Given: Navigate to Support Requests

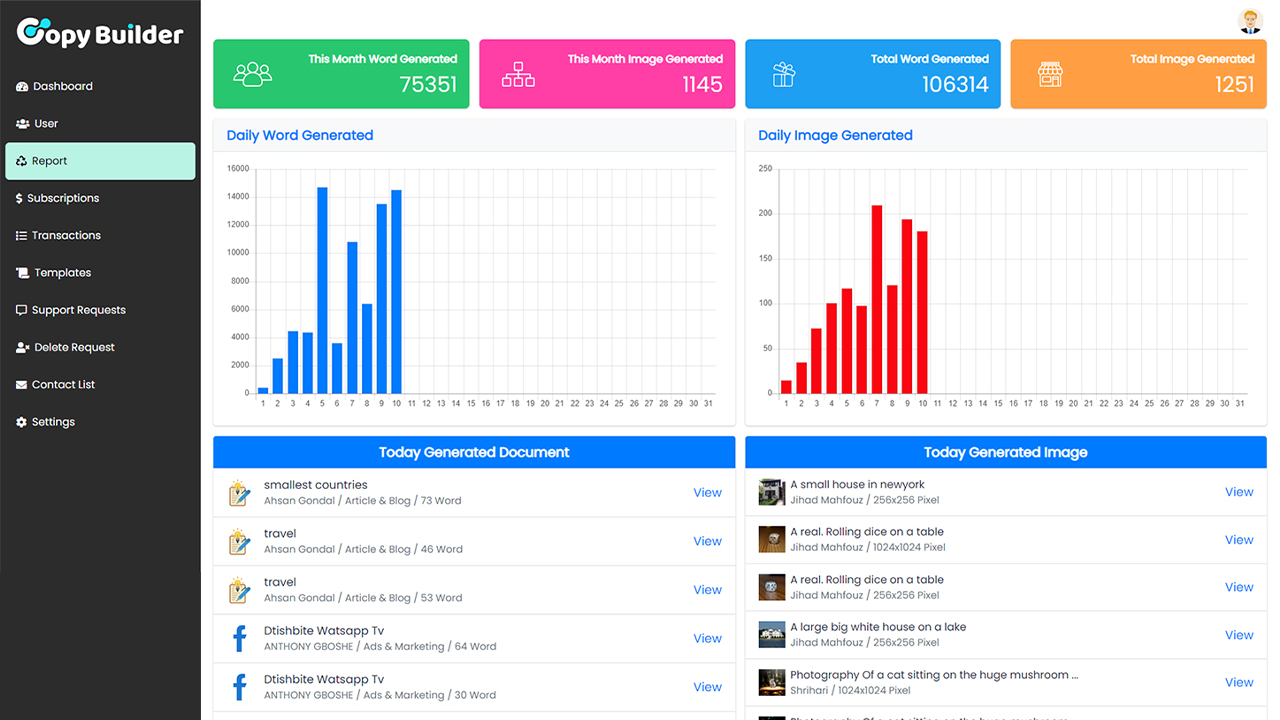Looking at the screenshot, I should click(78, 310).
